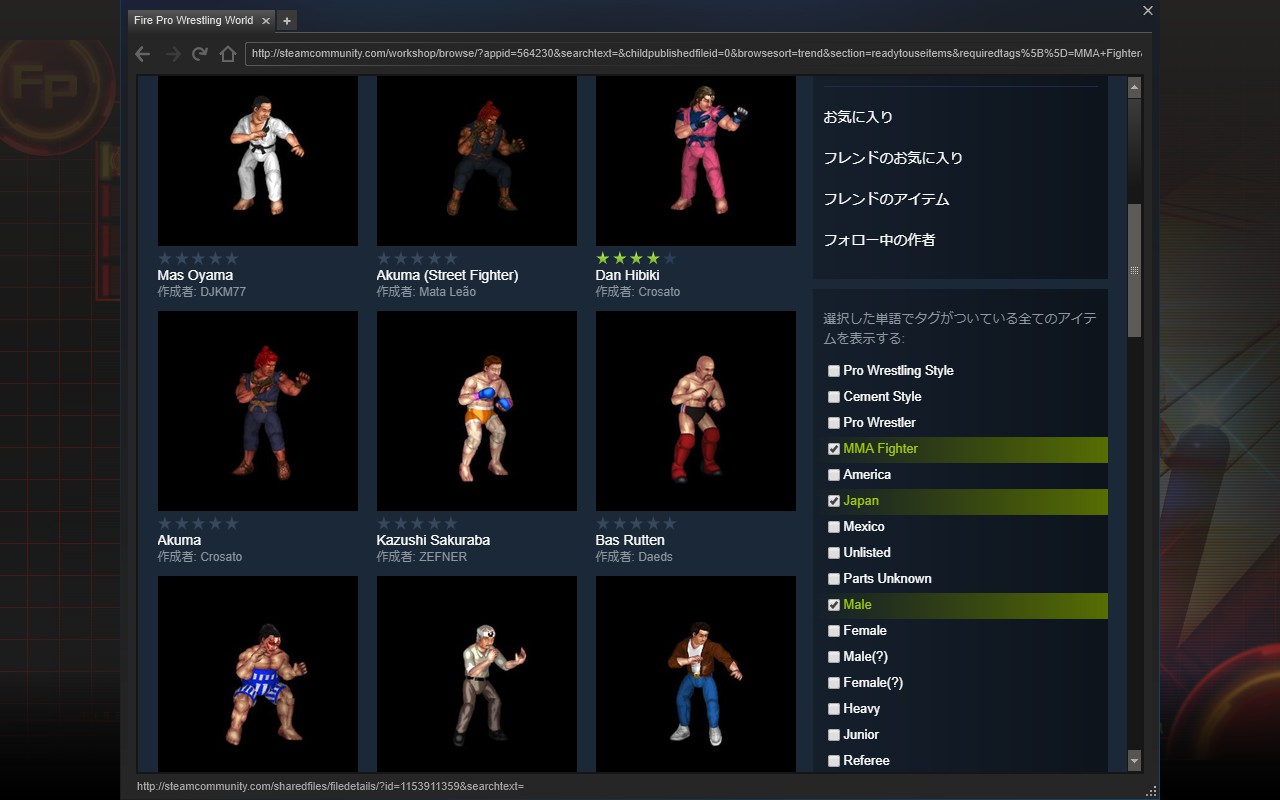Open the Kazushi Sakuraba thumbnail

[x=477, y=411]
